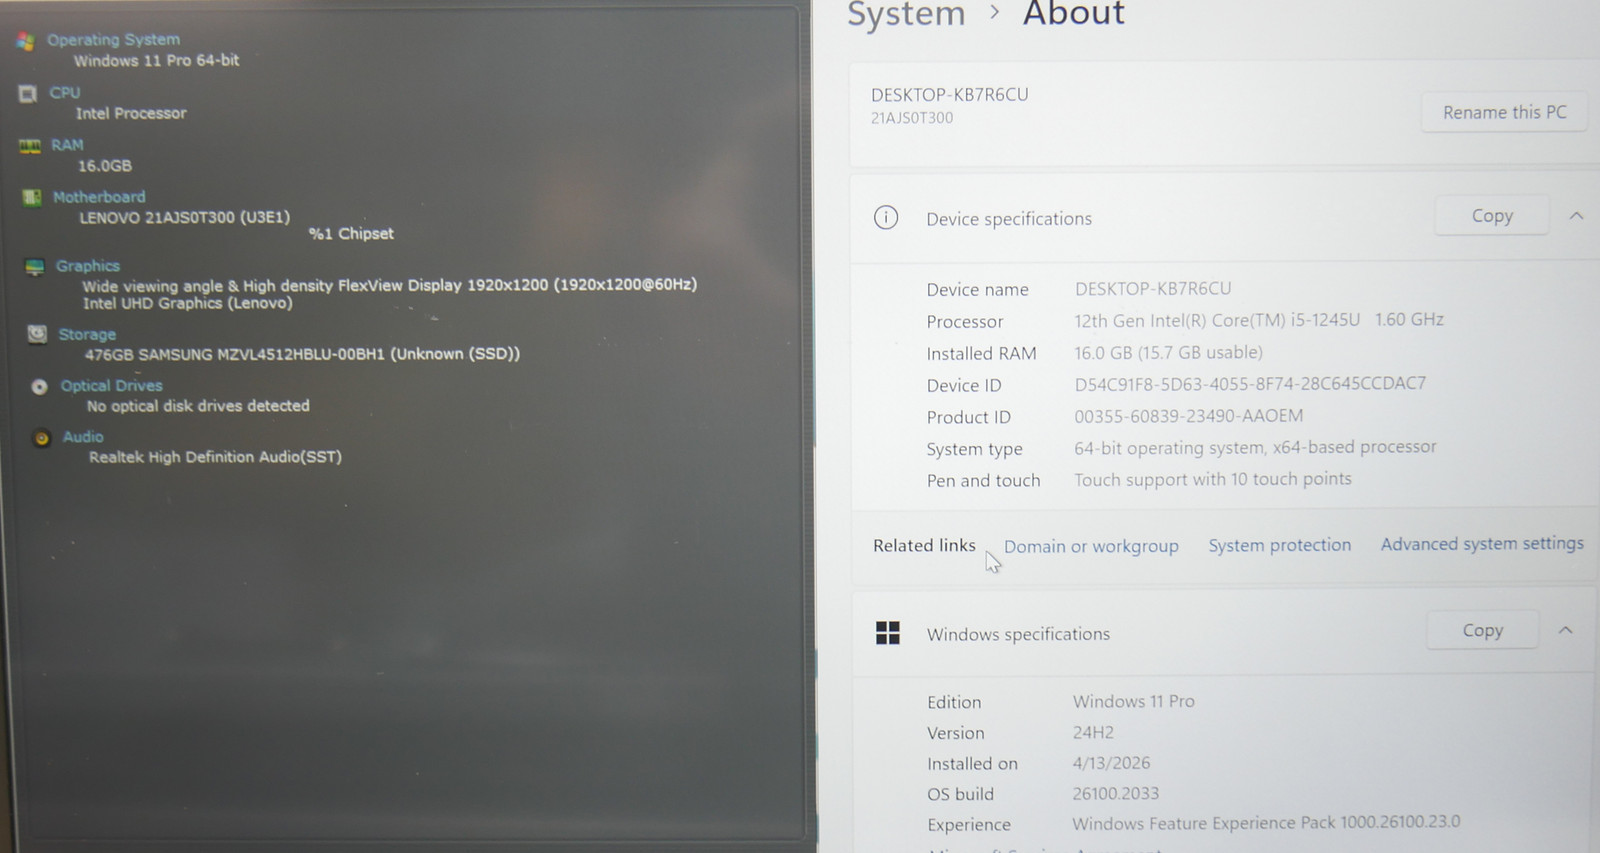This screenshot has height=853, width=1600.
Task: Open System protection link
Action: 1279,545
